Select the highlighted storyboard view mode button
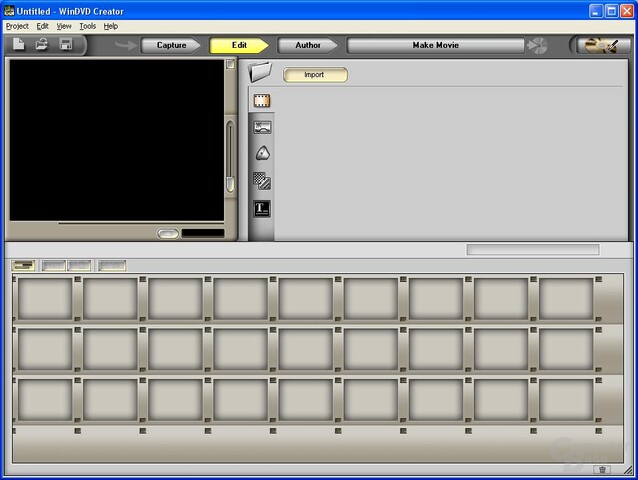638x480 pixels. pyautogui.click(x=23, y=266)
